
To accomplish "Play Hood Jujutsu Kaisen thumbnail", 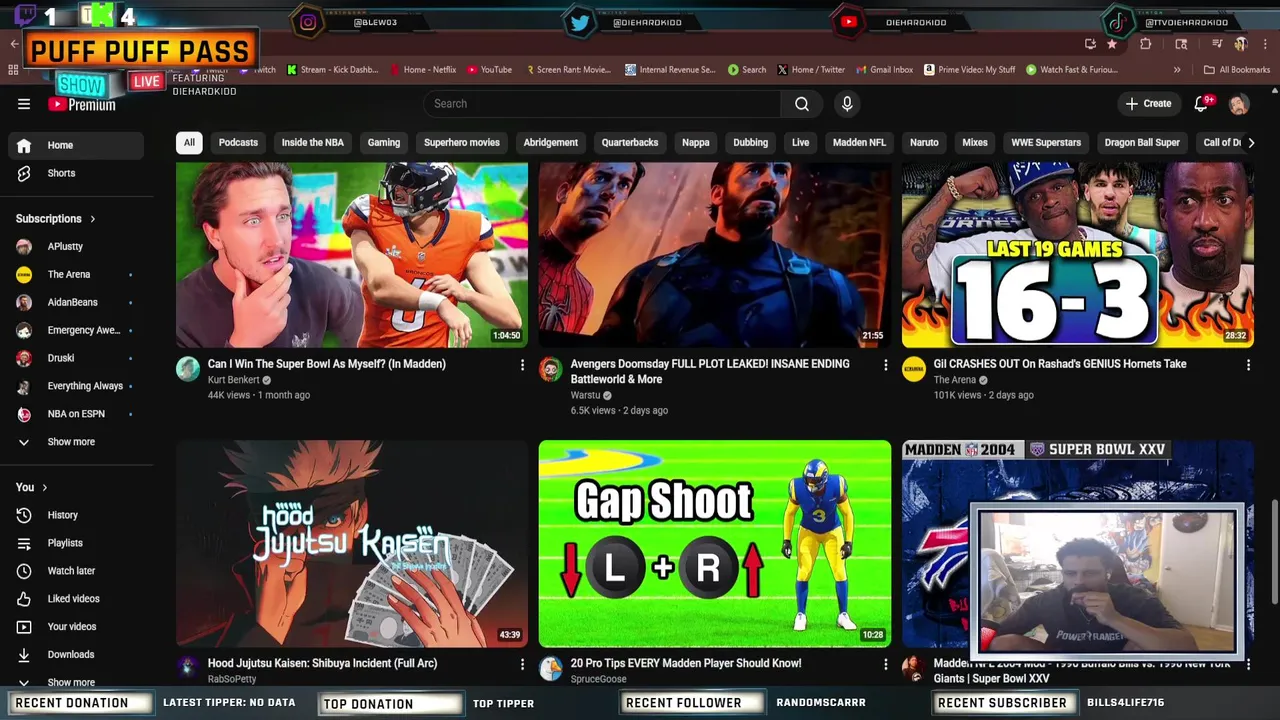I will tap(352, 544).
